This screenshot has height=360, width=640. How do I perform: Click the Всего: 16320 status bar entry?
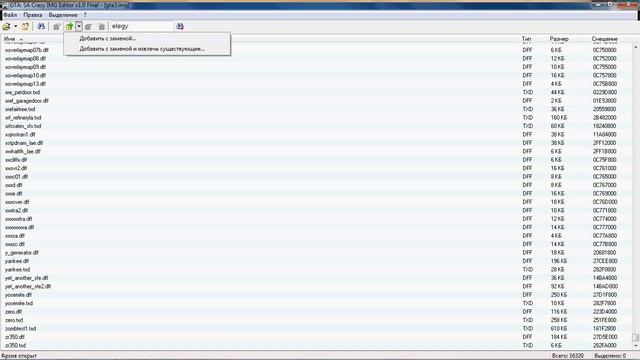click(568, 356)
